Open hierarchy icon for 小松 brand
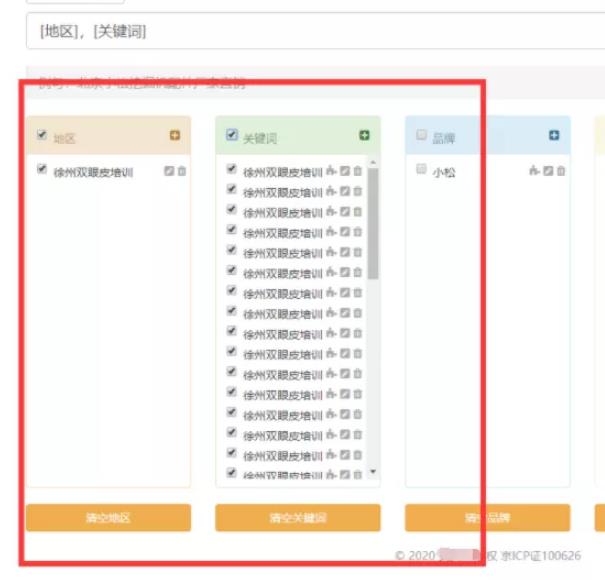 [534, 171]
